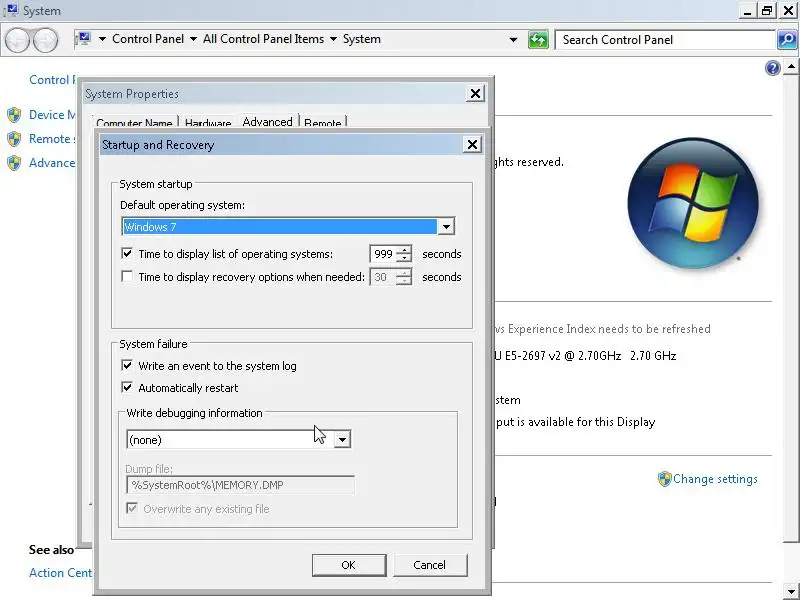Confirm with the OK button

point(349,565)
